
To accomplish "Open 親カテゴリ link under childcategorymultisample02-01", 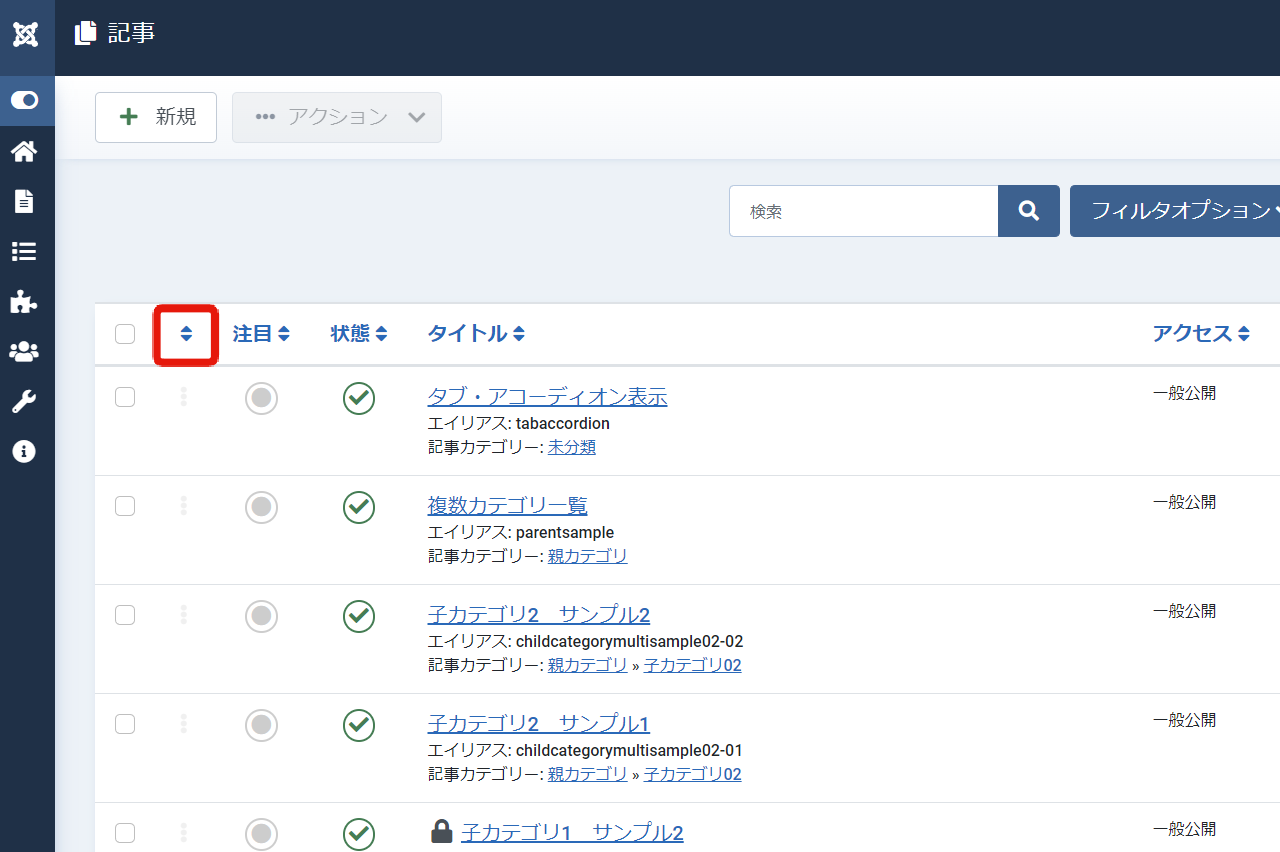I will (x=588, y=774).
